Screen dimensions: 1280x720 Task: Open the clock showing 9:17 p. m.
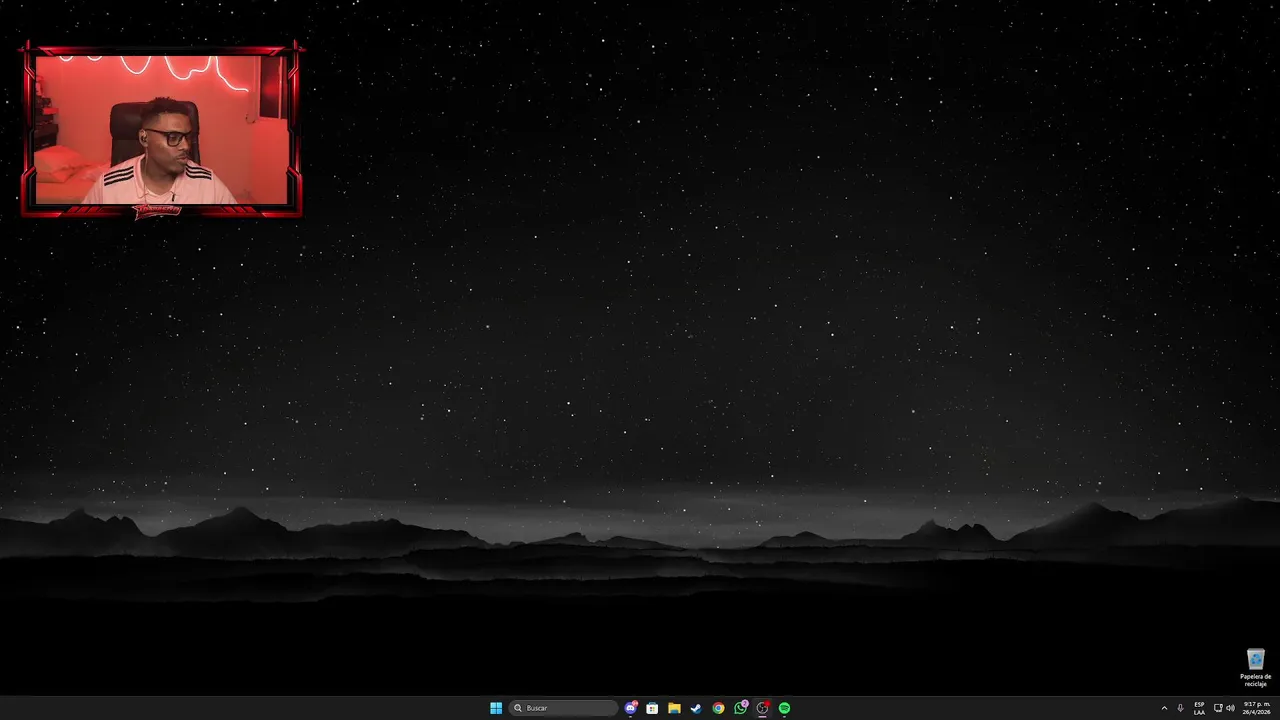point(1256,708)
